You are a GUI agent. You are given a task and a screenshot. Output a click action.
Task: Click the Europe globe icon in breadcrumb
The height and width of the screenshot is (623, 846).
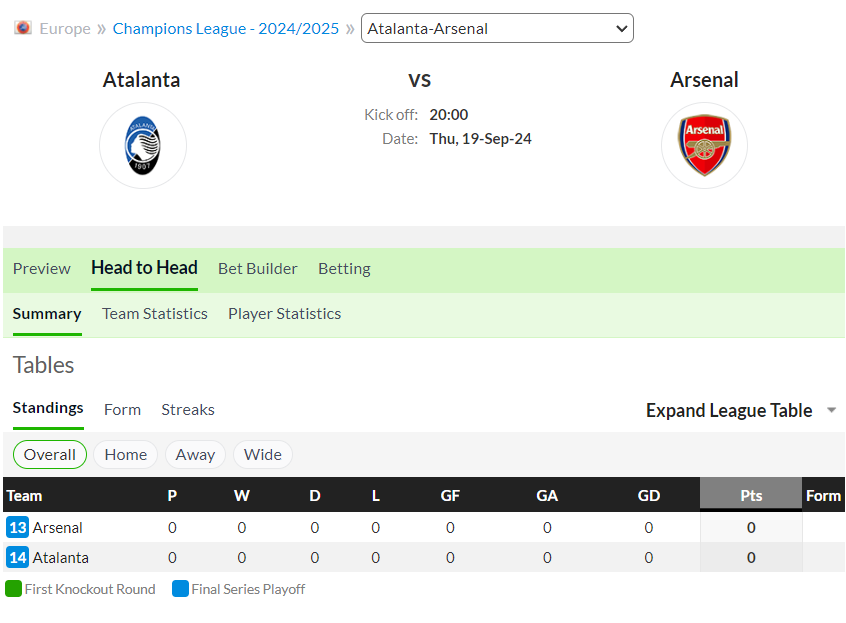(23, 28)
